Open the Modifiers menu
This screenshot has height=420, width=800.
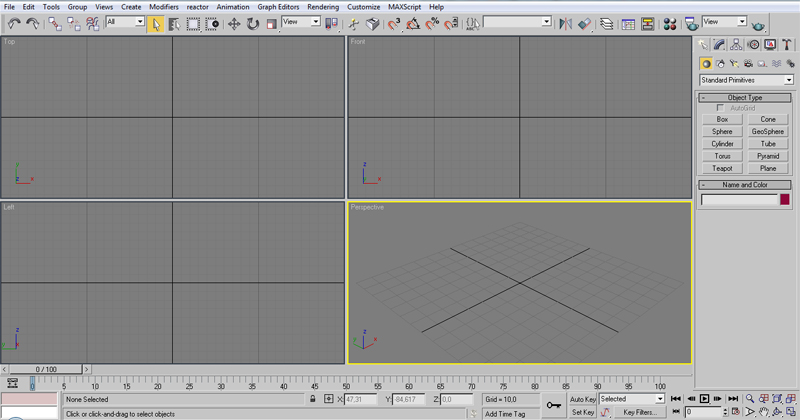(x=164, y=7)
